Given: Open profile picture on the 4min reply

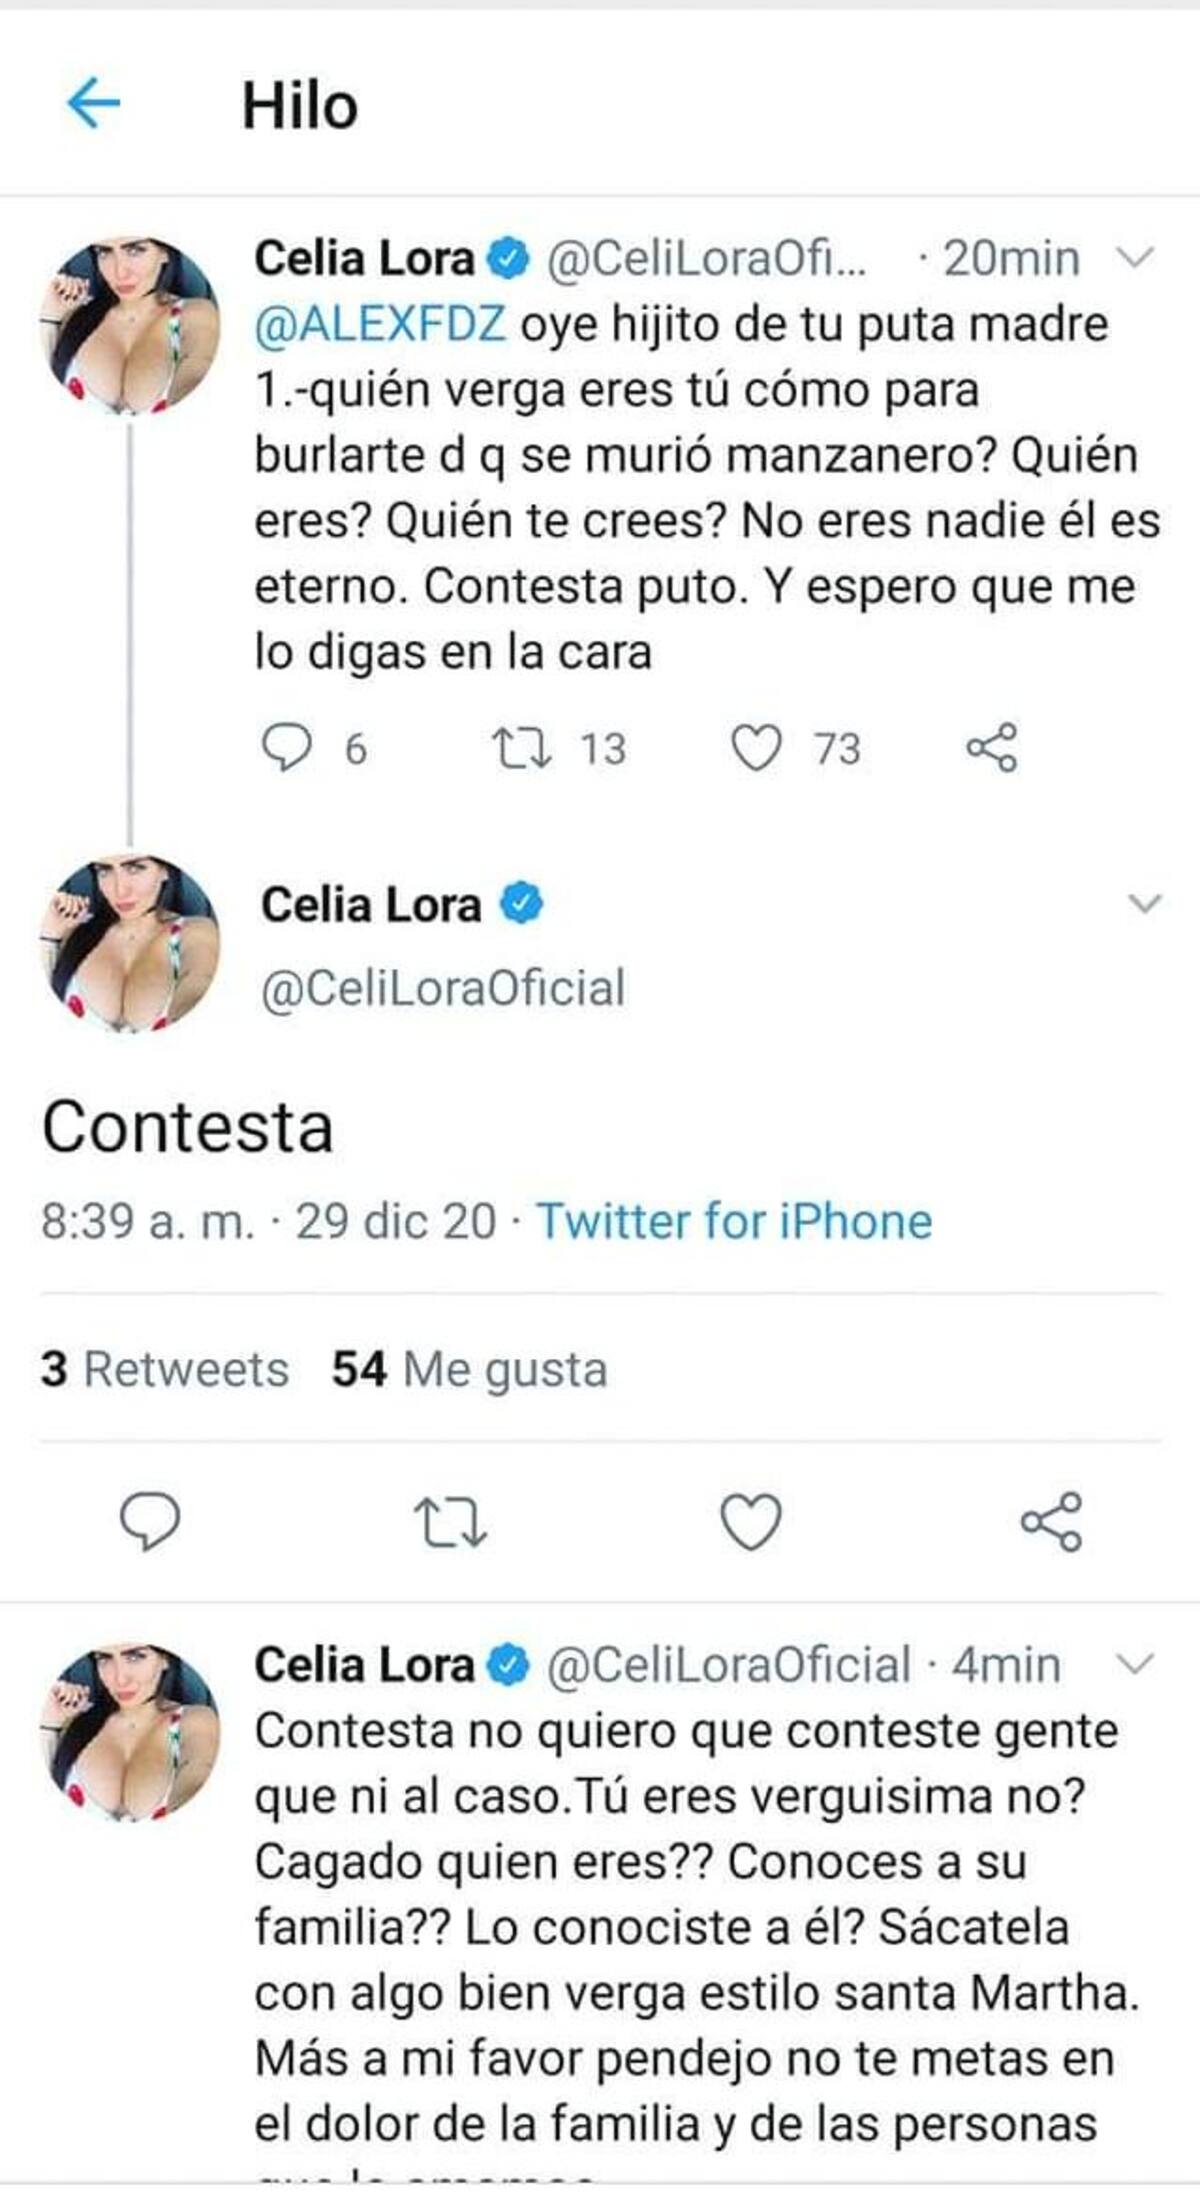Looking at the screenshot, I should tap(129, 1732).
